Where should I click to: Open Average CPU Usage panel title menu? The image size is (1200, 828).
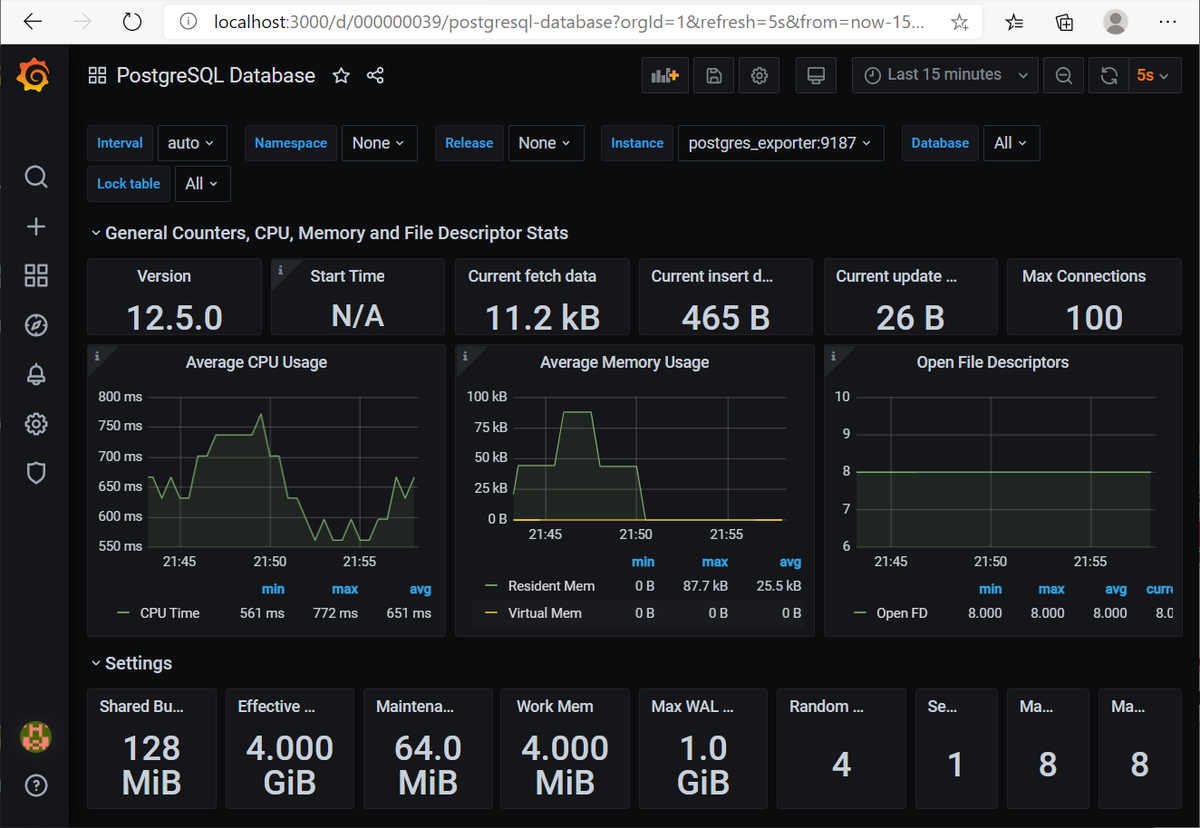256,362
